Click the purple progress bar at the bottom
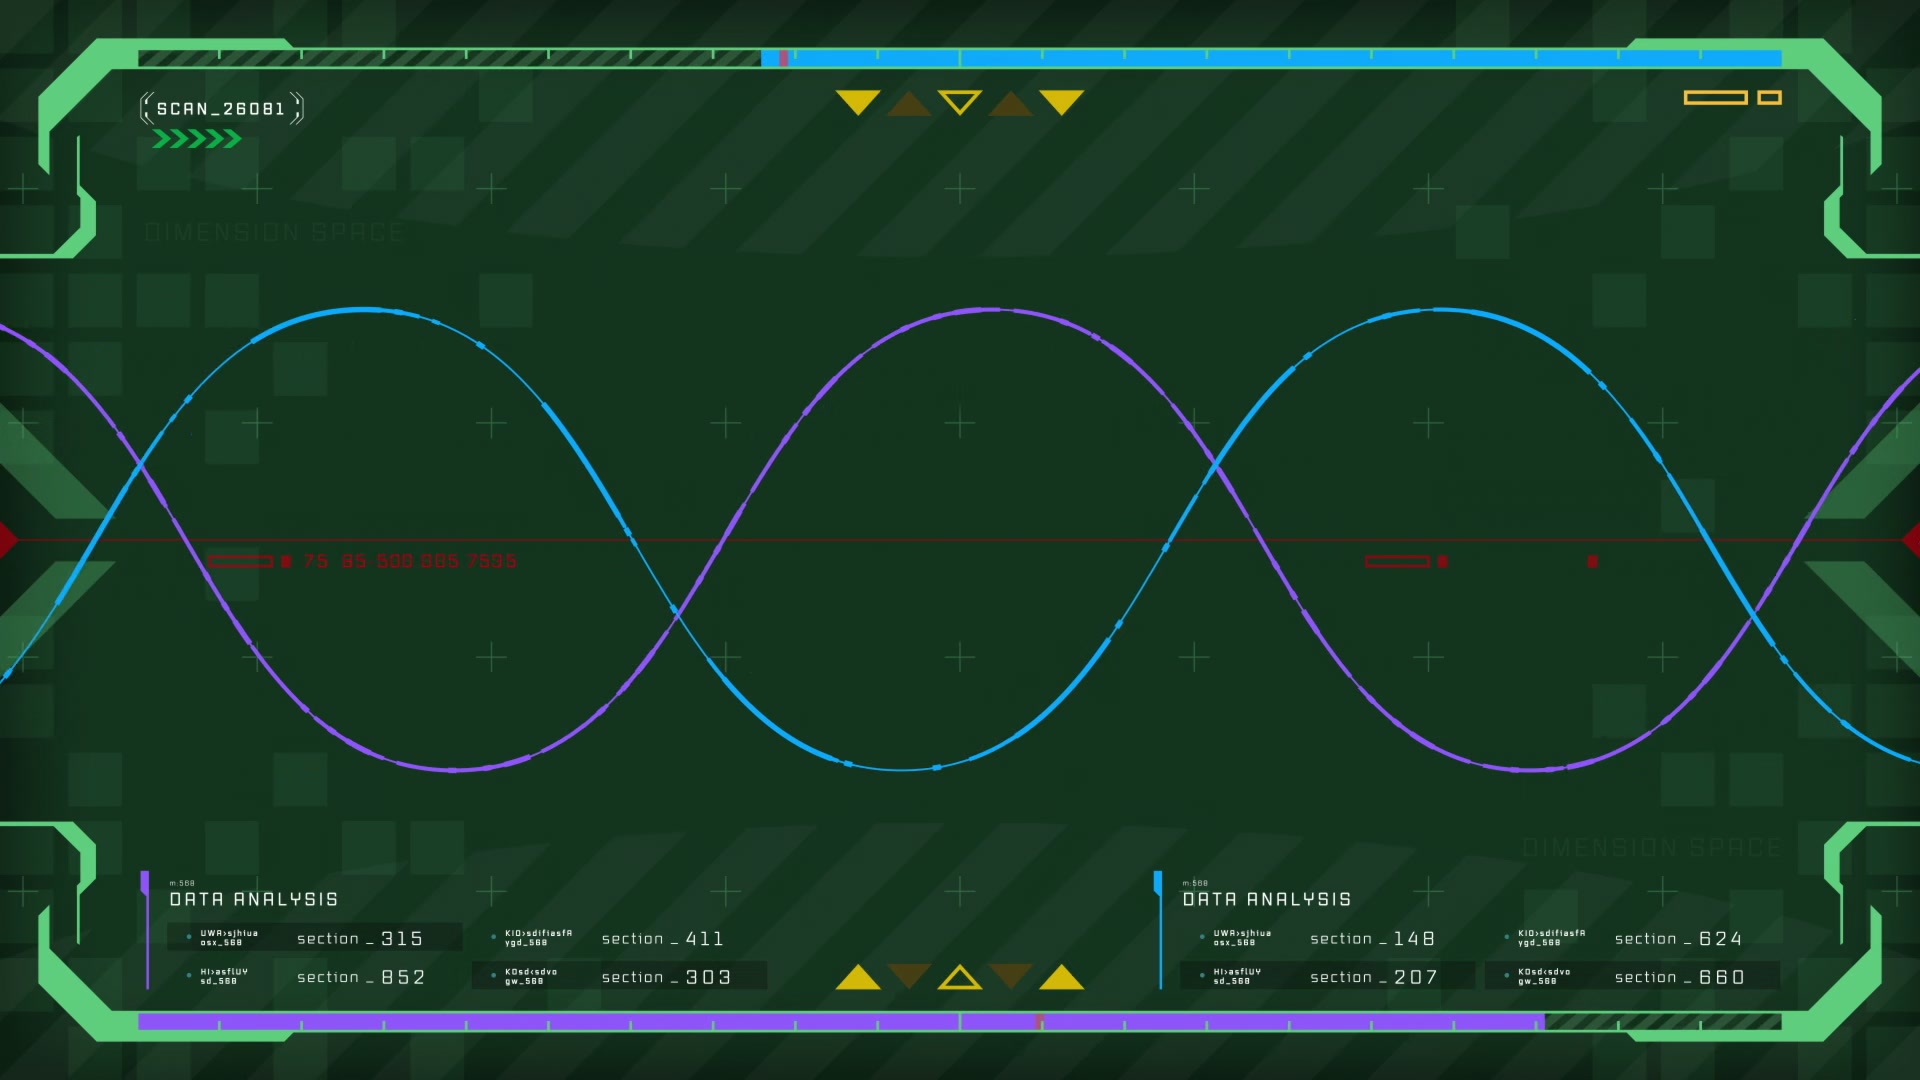The image size is (1920, 1080). point(840,1021)
